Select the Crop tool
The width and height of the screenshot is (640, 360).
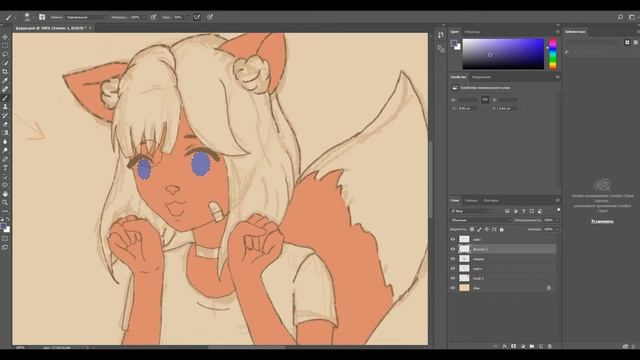pyautogui.click(x=5, y=72)
